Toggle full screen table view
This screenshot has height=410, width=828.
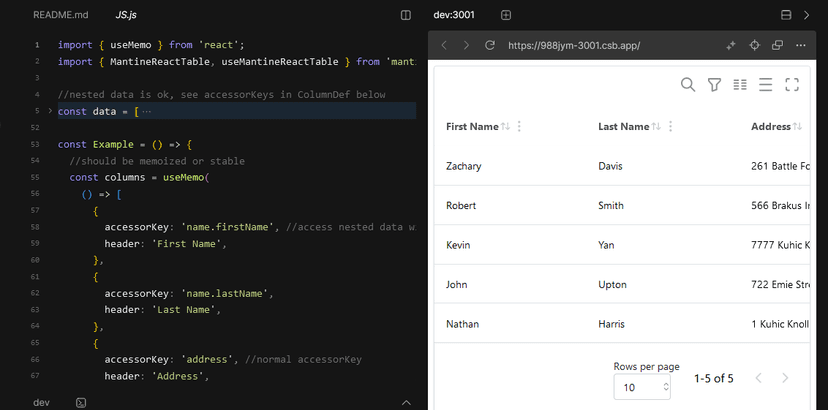point(792,85)
